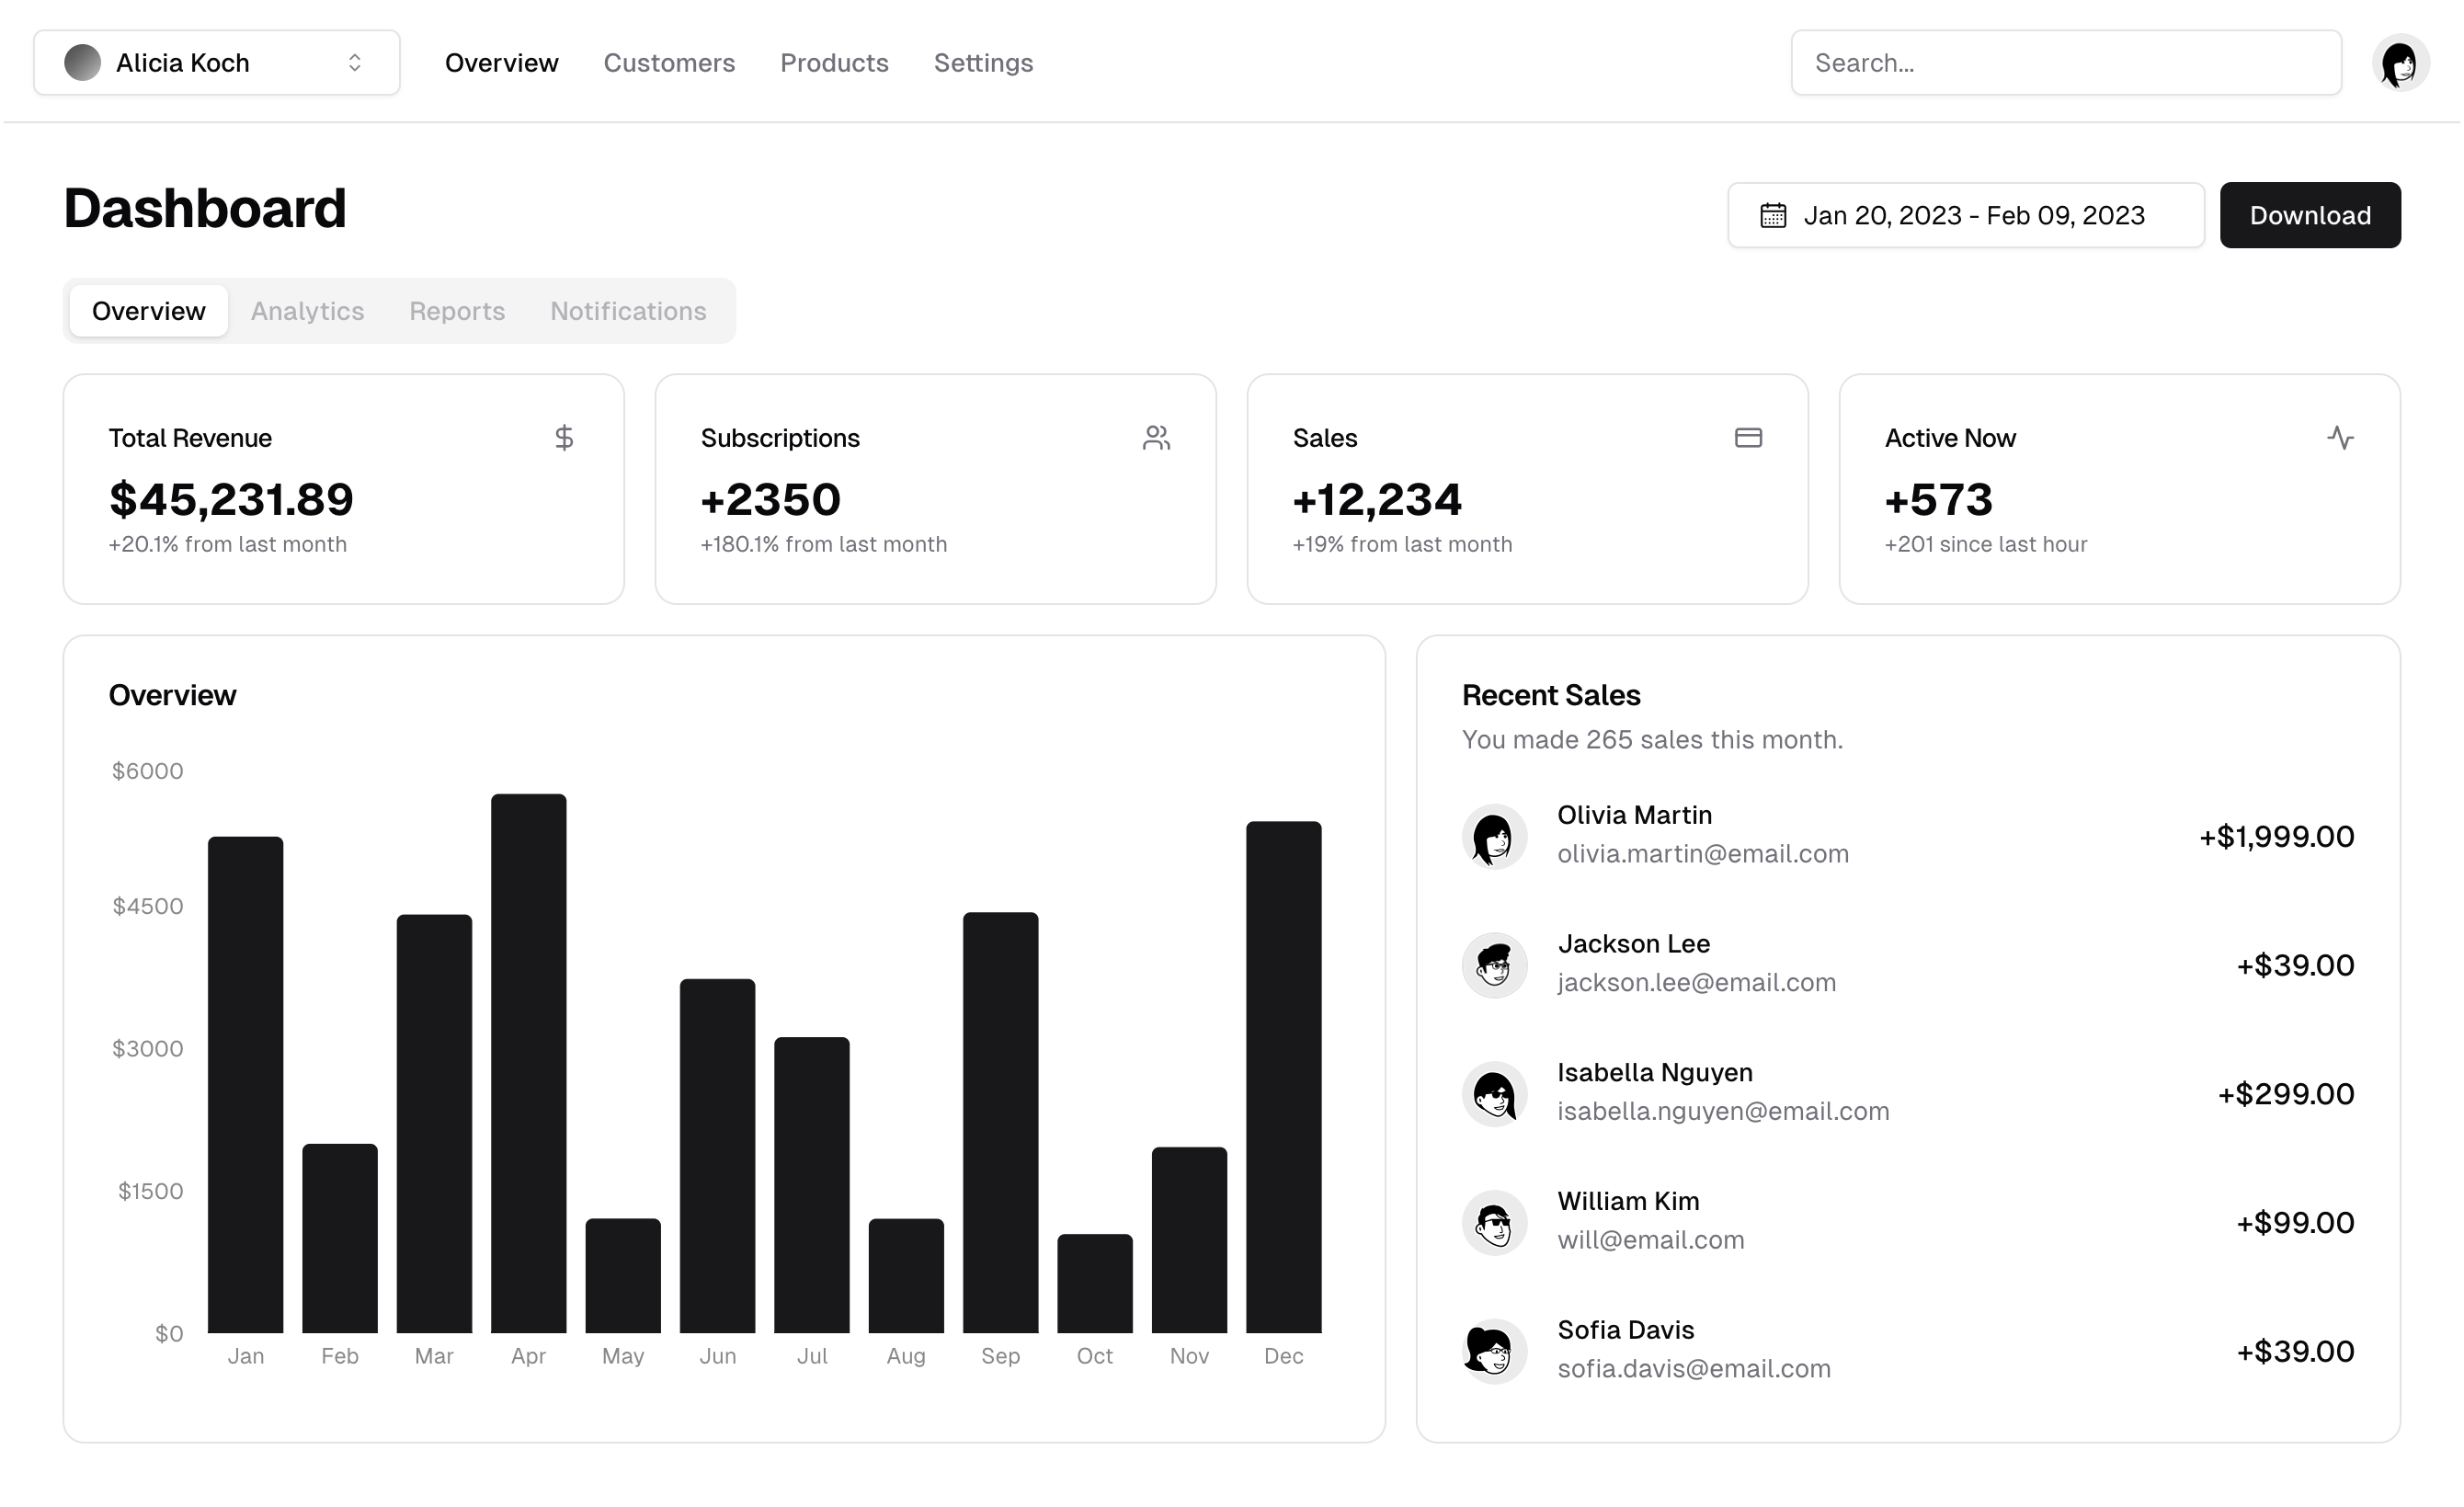Viewport: 2464px width, 1507px height.
Task: Click the users icon on Subscriptions card
Action: point(1156,437)
